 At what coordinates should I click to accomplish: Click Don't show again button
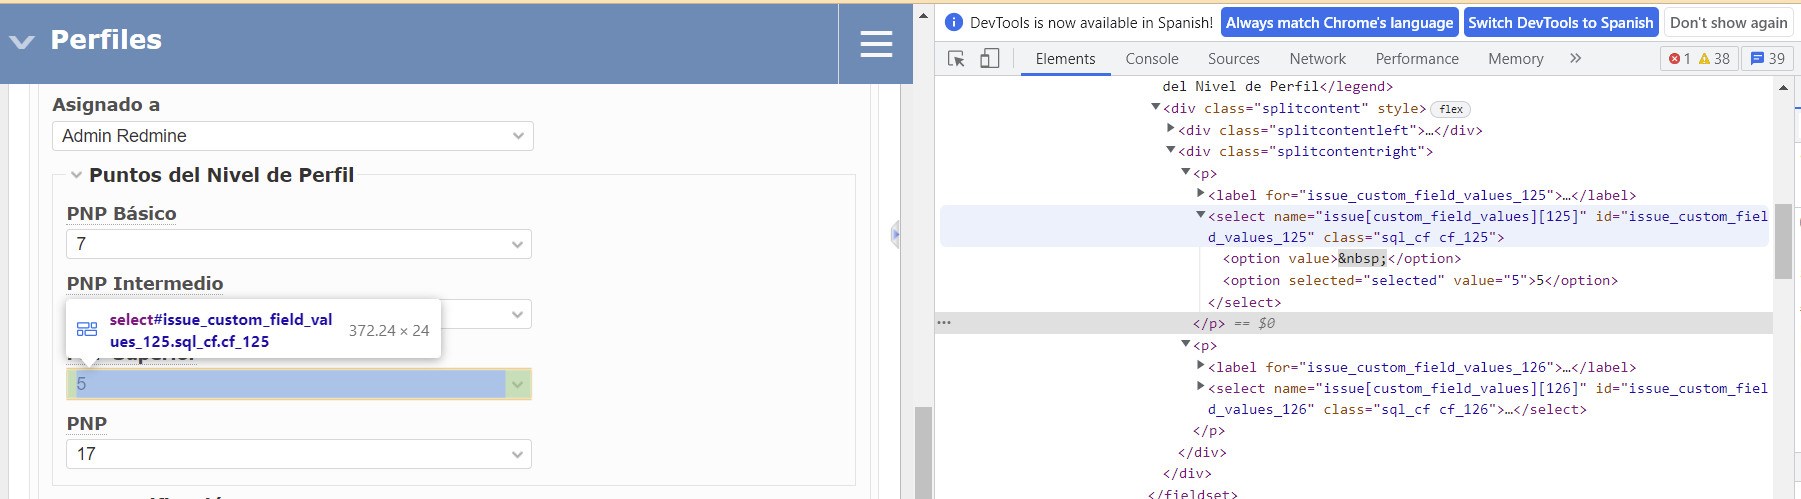tap(1728, 23)
